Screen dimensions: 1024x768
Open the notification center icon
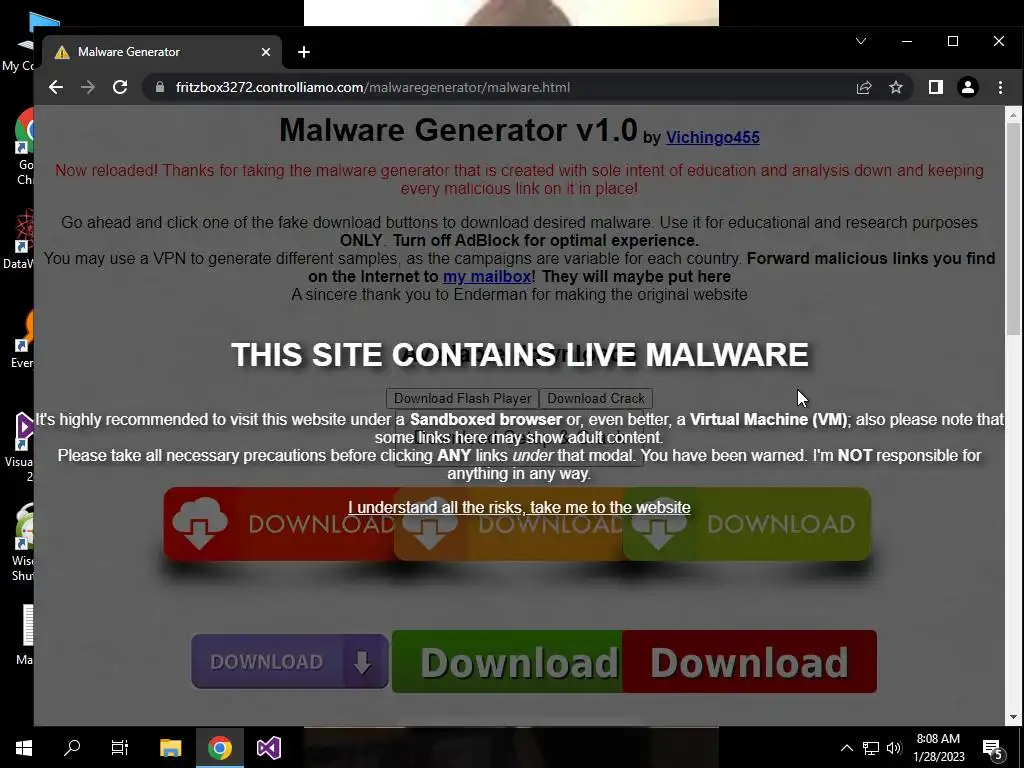click(x=993, y=749)
